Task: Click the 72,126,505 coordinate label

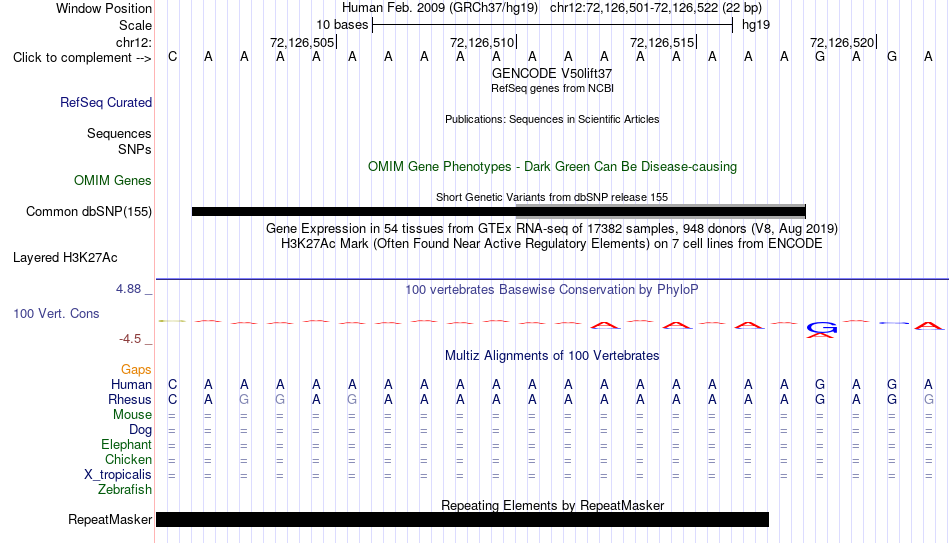Action: coord(302,42)
